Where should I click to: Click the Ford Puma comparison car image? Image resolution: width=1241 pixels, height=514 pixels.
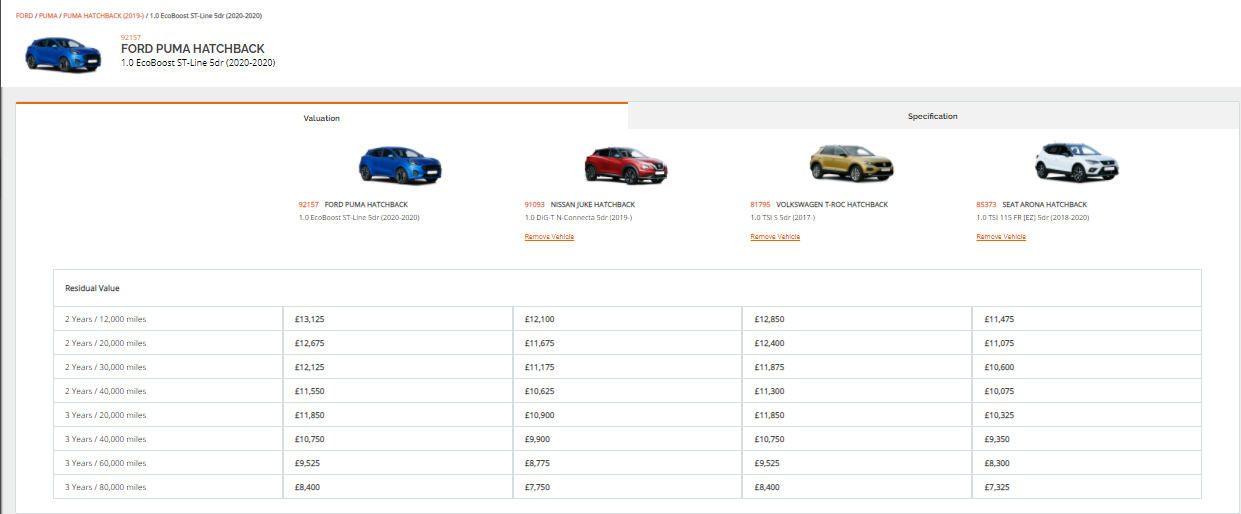click(400, 165)
